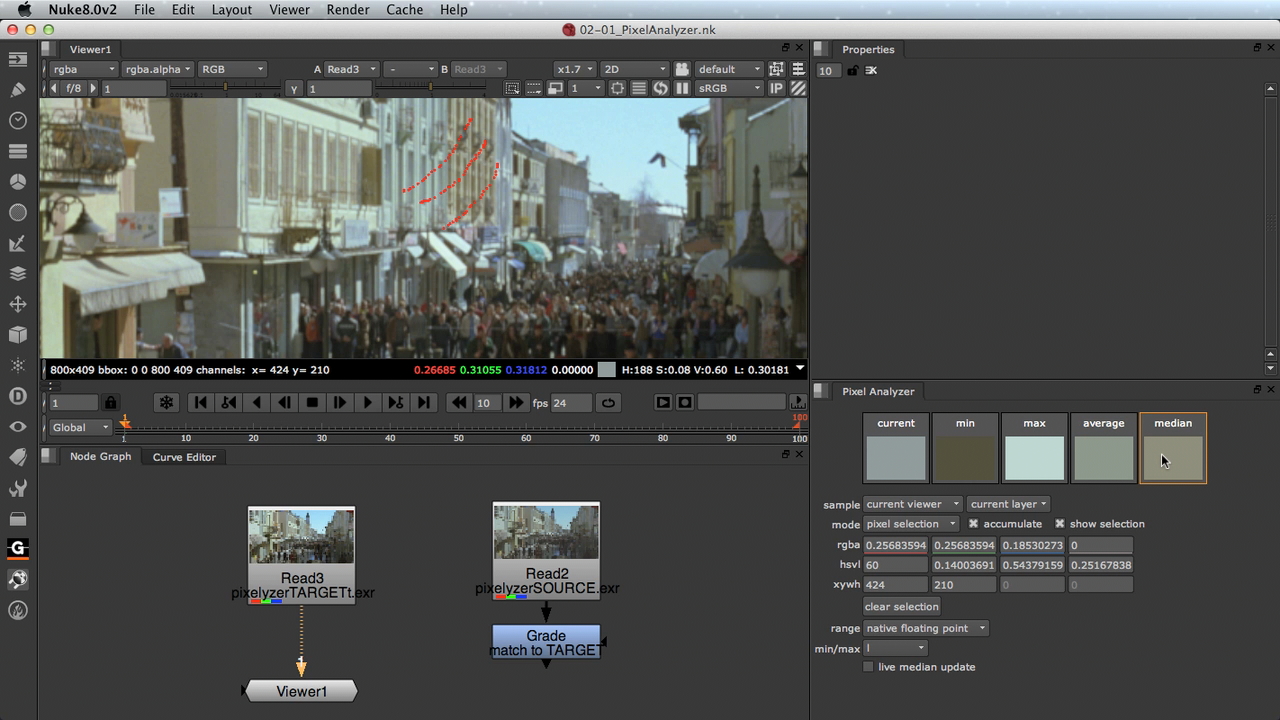Screen dimensions: 1280x720
Task: Toggle the accumulate checkbox
Action: click(x=973, y=524)
